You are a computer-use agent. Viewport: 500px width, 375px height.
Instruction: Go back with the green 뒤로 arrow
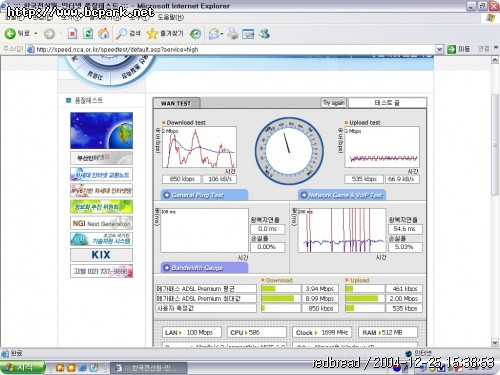click(17, 33)
